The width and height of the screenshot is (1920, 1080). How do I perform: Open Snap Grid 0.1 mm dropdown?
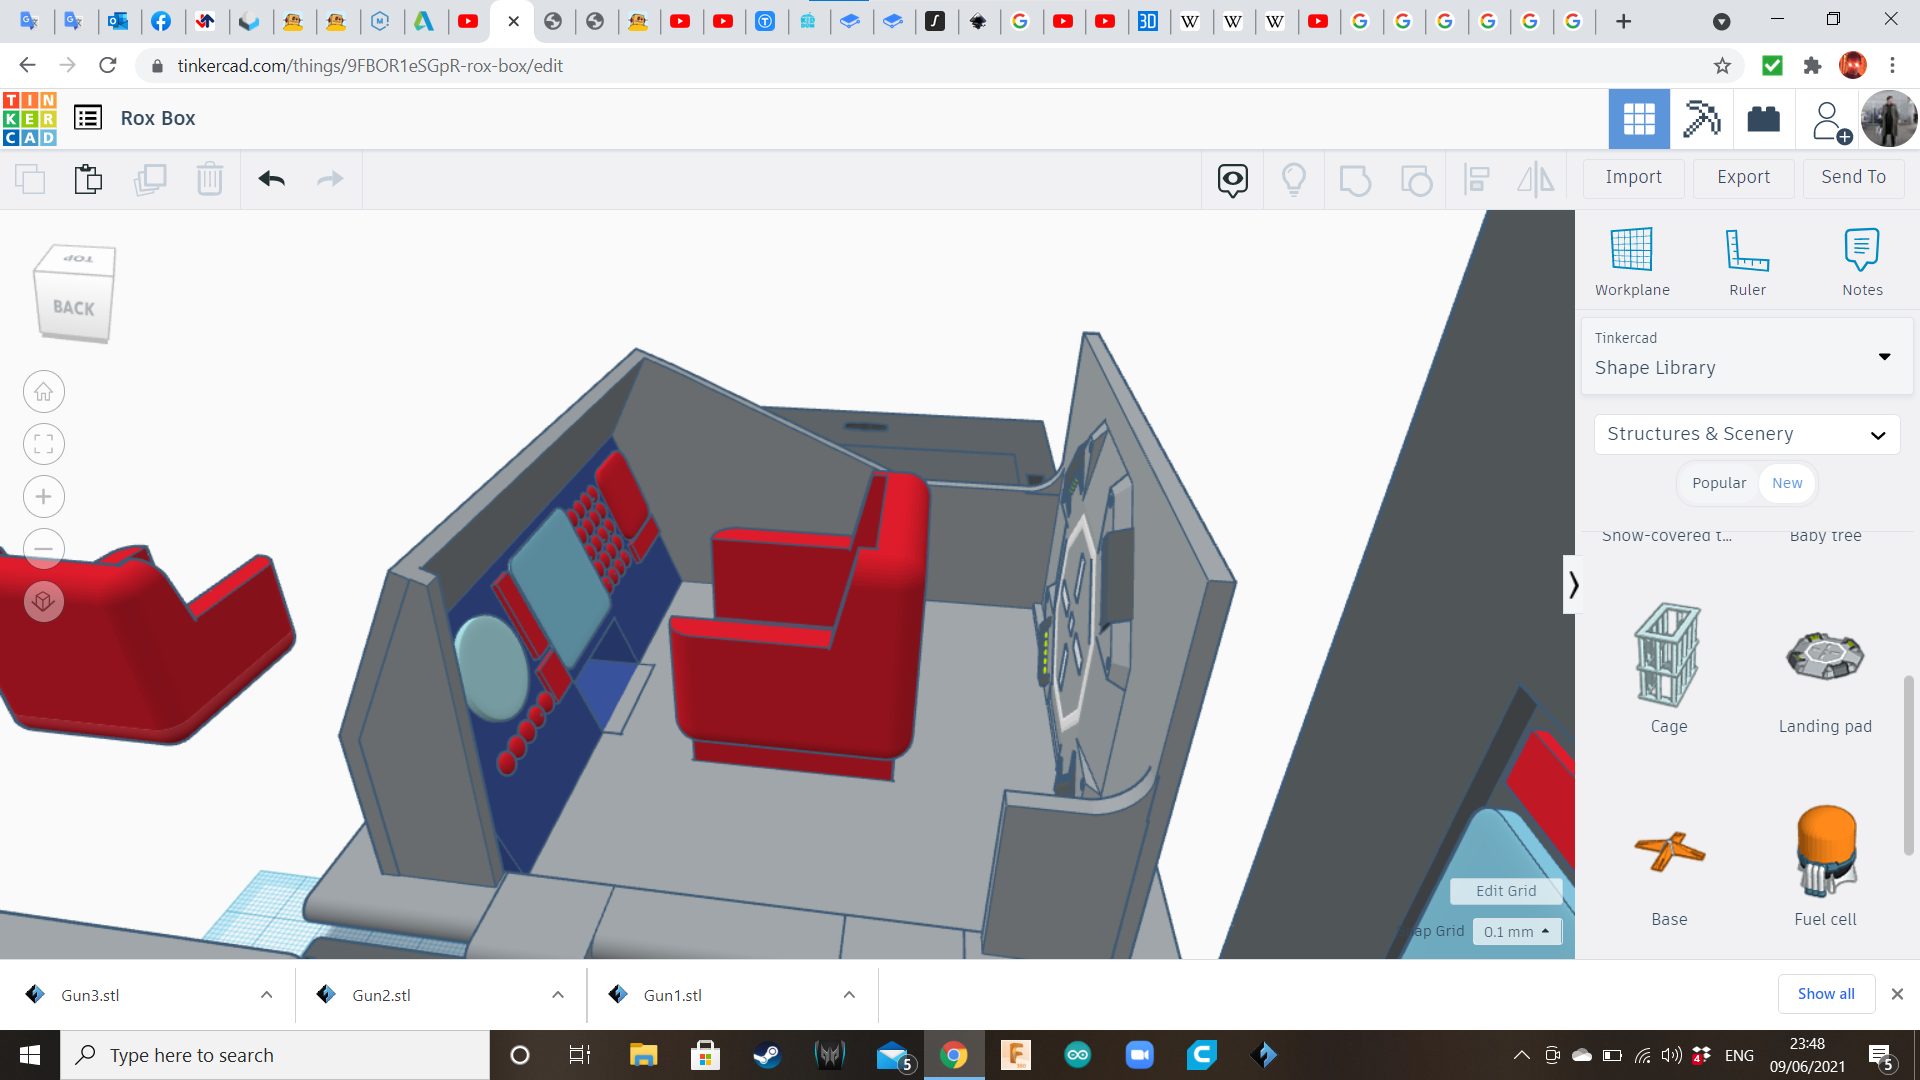pyautogui.click(x=1516, y=931)
